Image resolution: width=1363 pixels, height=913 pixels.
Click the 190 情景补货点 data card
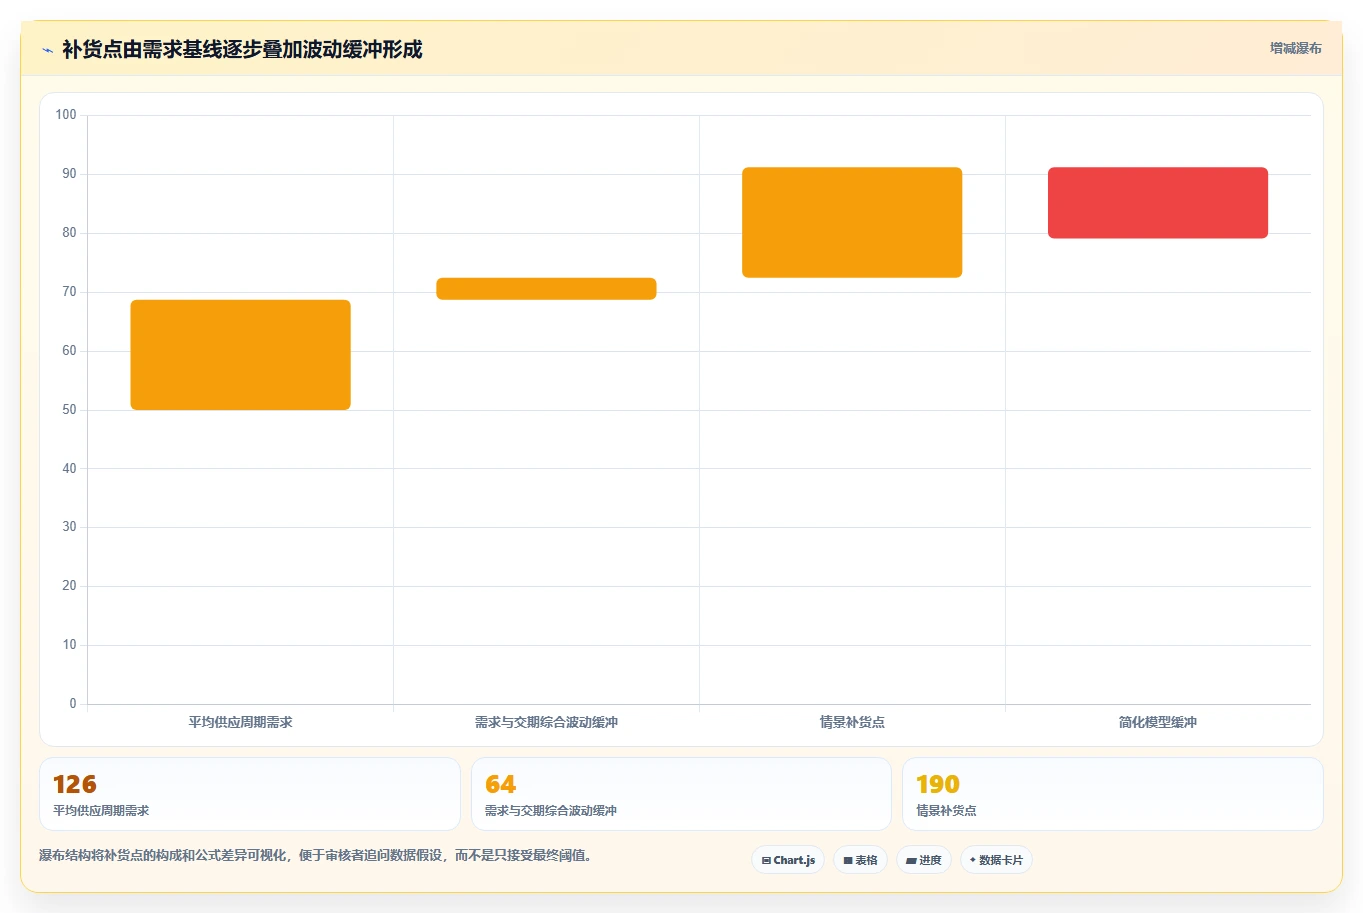point(1113,794)
